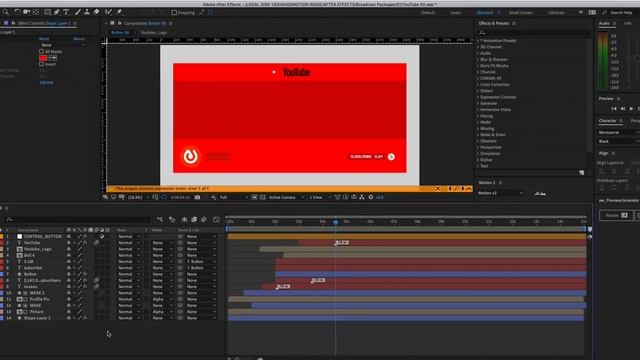Open the Active Camera dropdown

286,197
